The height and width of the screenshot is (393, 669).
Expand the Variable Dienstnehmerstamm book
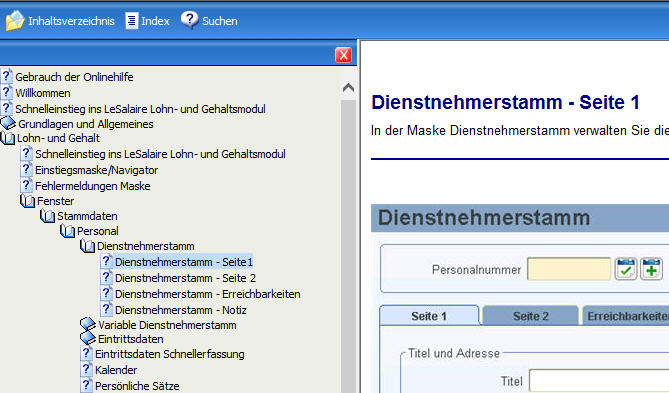pos(88,324)
